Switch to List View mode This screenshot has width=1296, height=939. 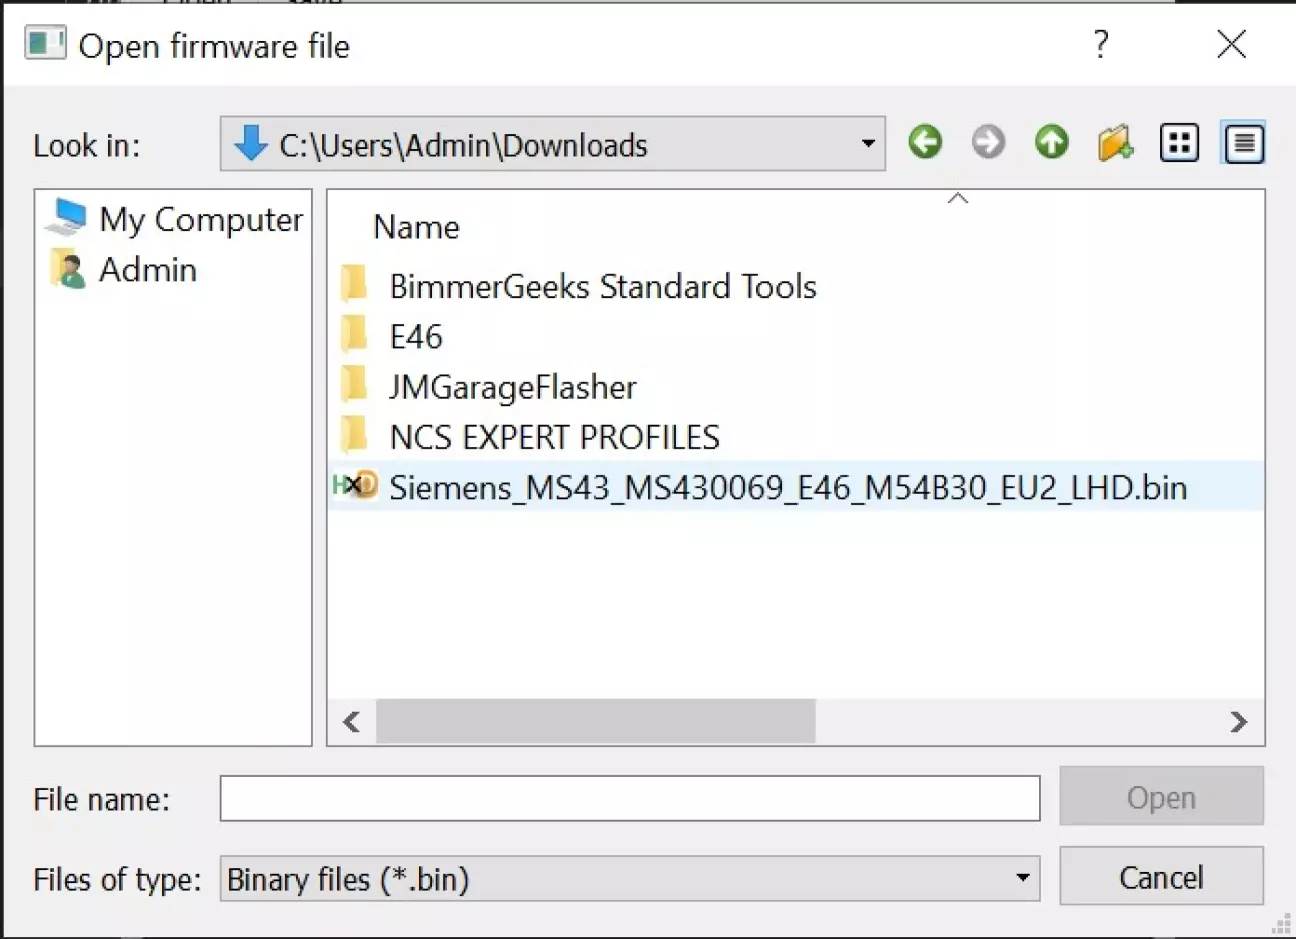pyautogui.click(x=1180, y=143)
